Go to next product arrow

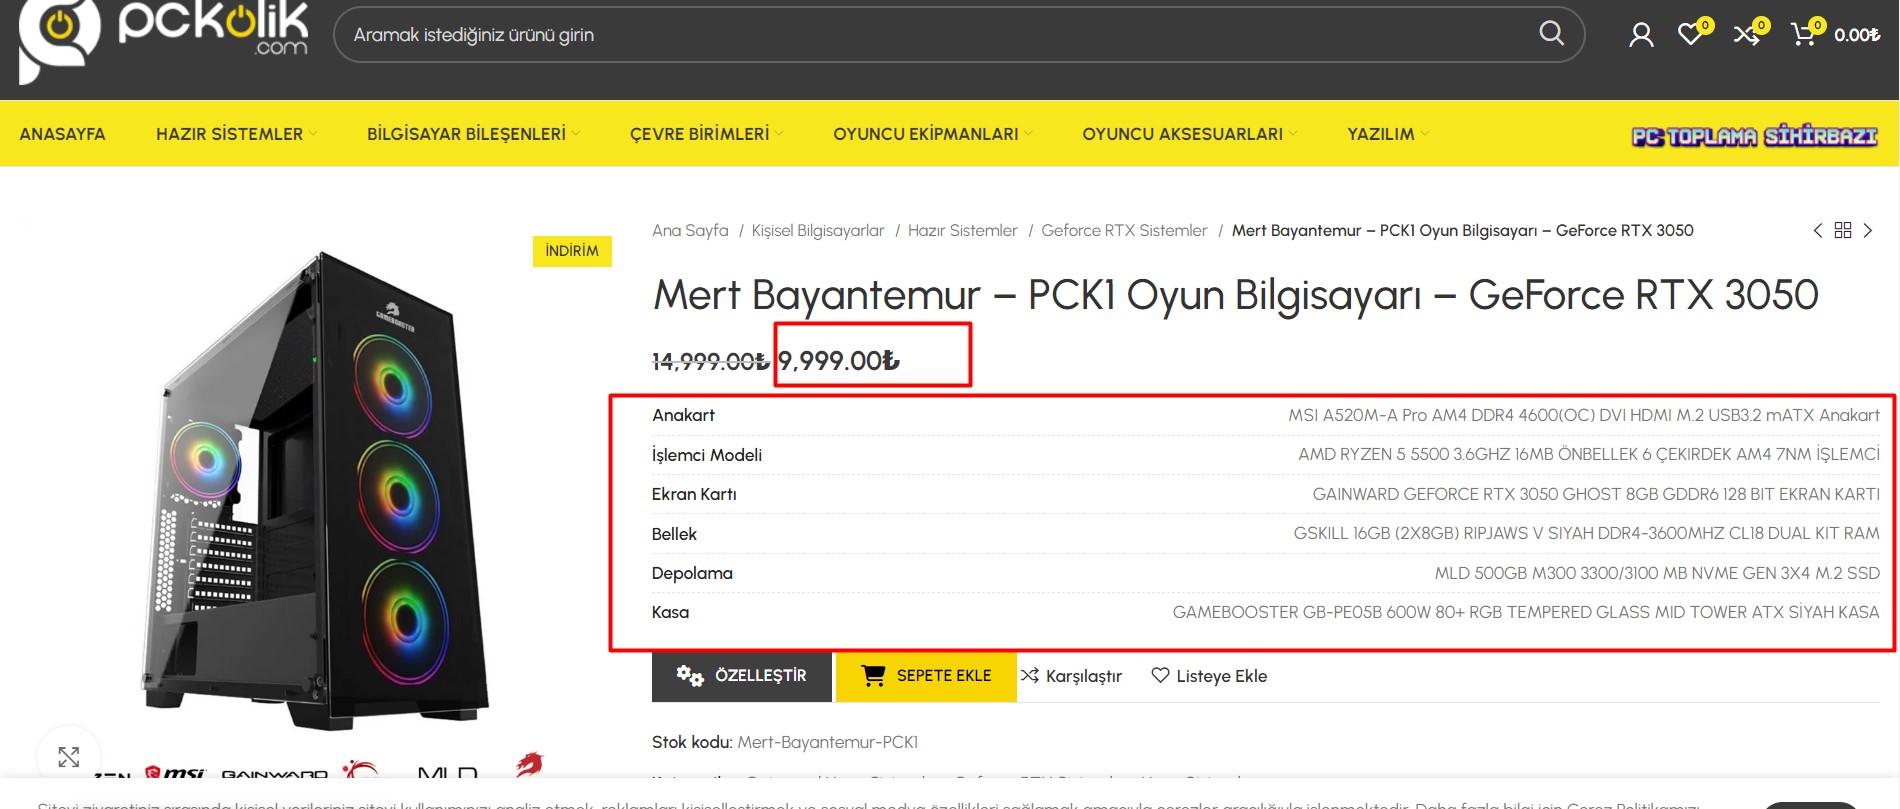coord(1868,231)
